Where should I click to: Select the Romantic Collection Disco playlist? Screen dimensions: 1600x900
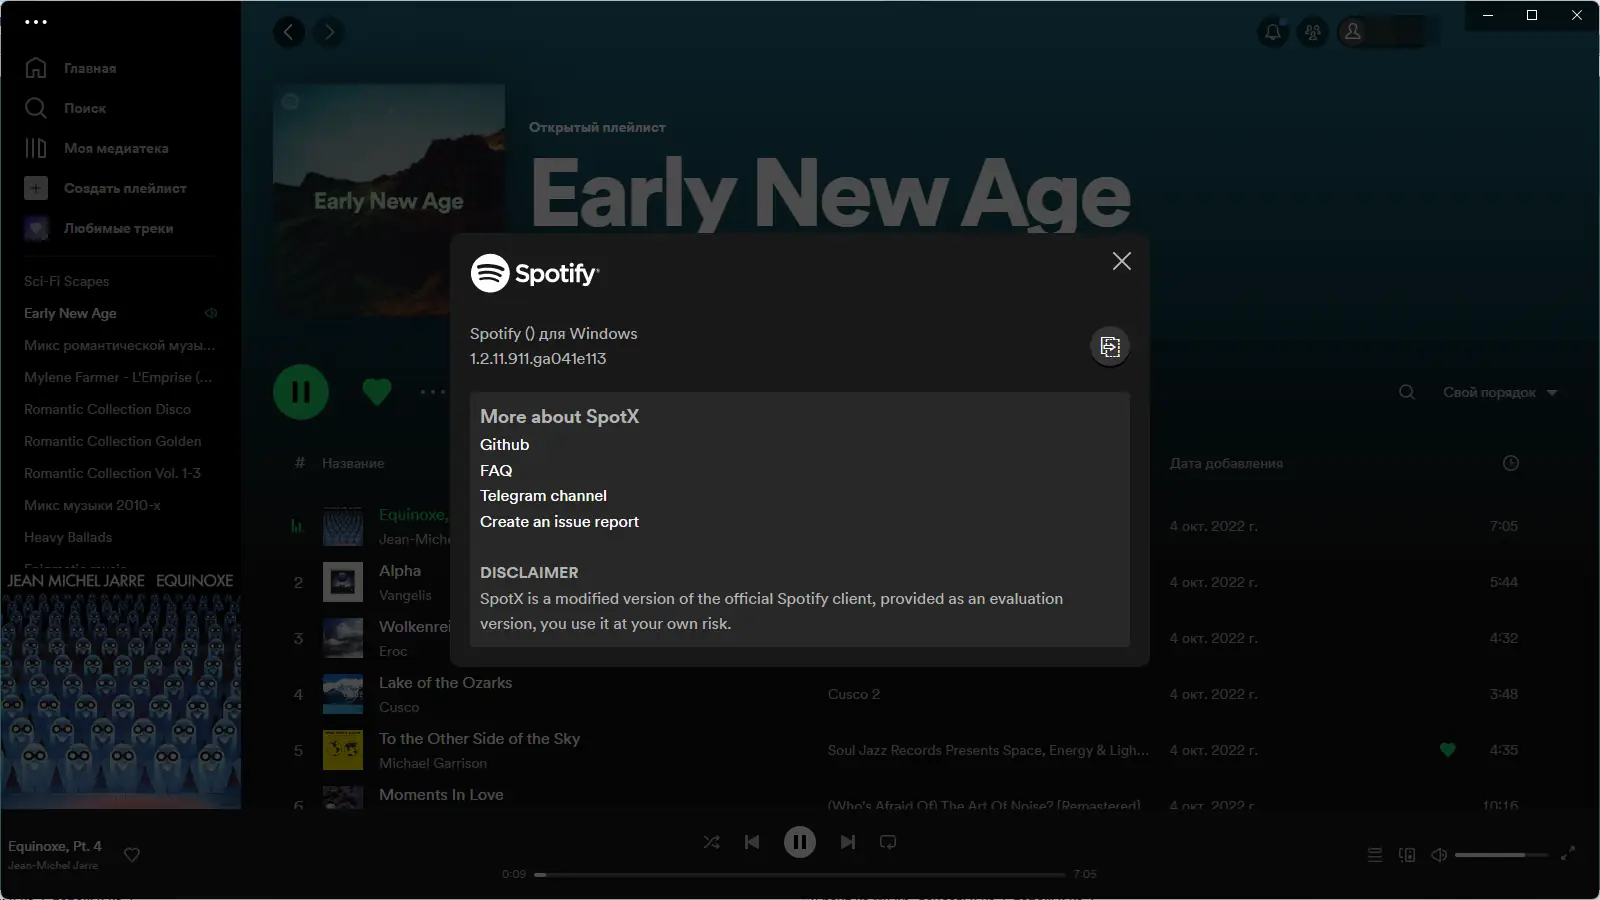click(107, 409)
